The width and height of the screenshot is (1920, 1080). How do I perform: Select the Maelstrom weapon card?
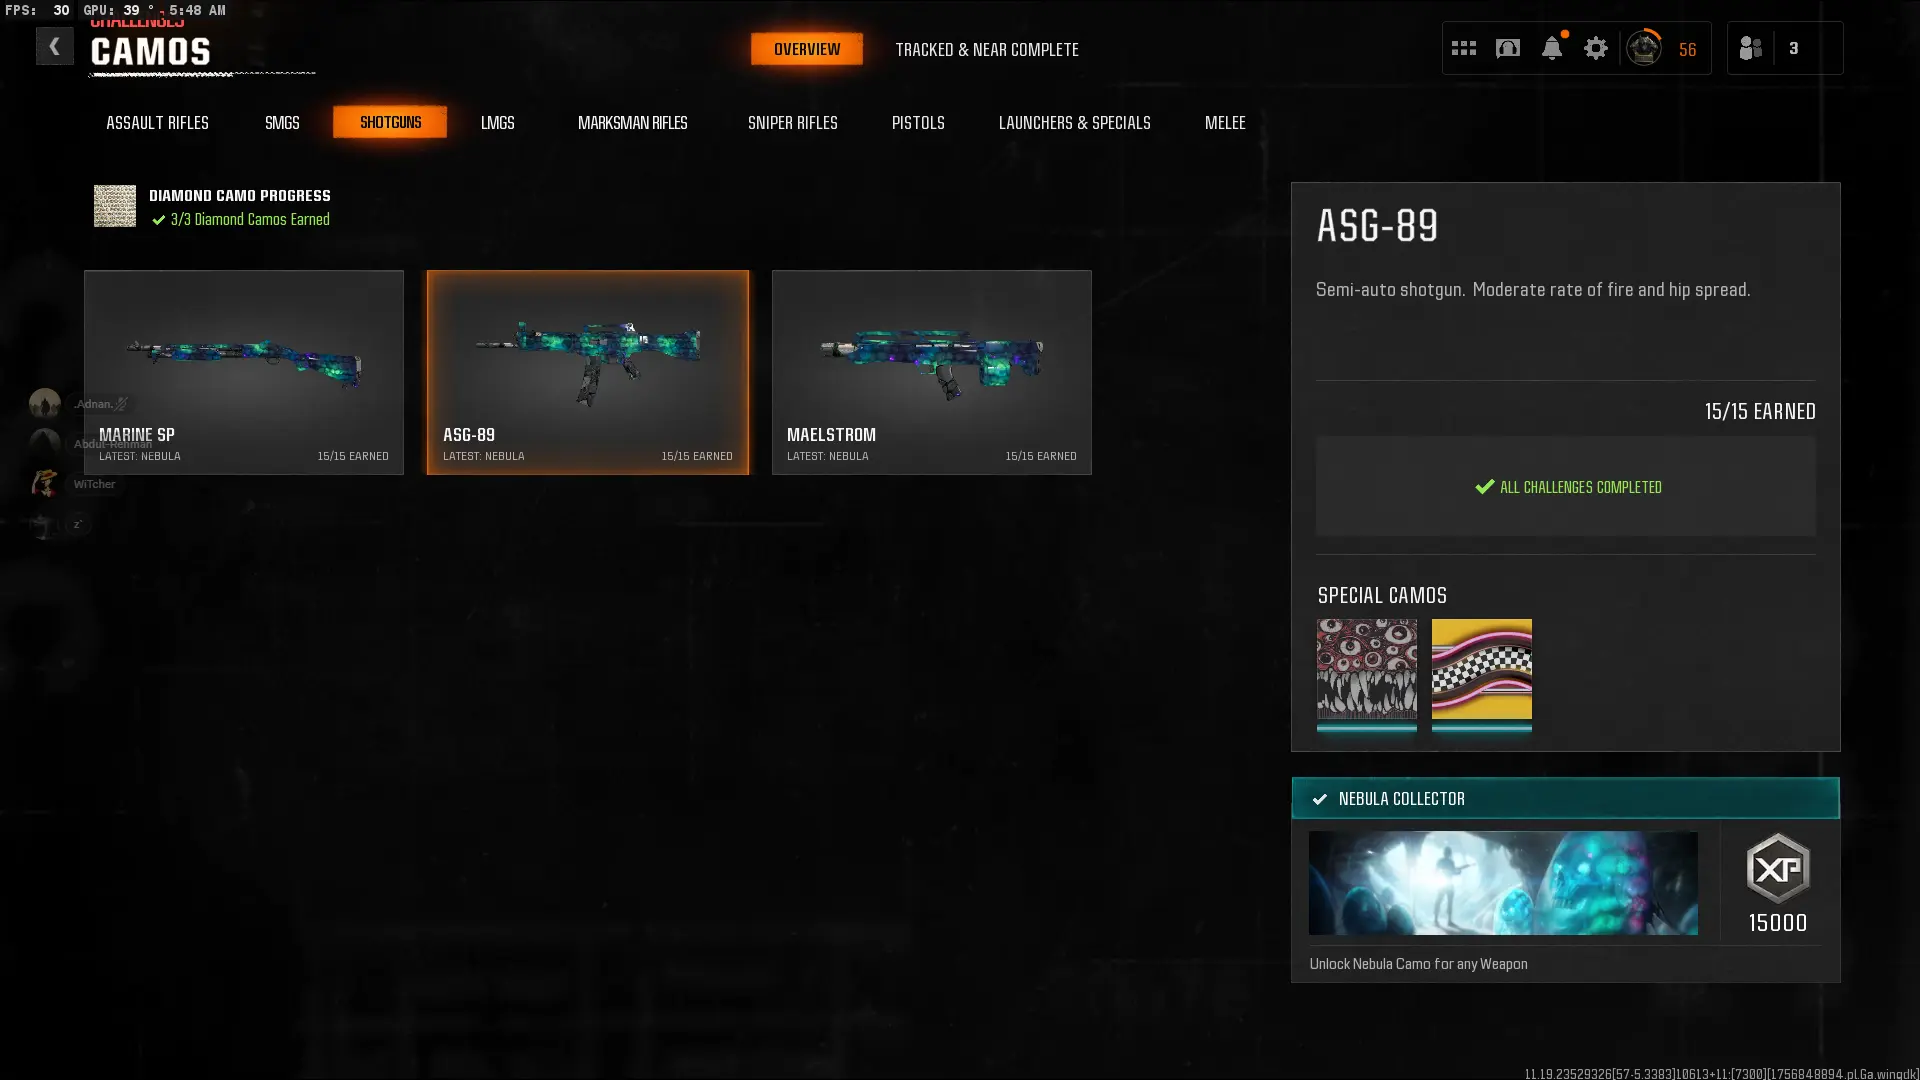931,372
